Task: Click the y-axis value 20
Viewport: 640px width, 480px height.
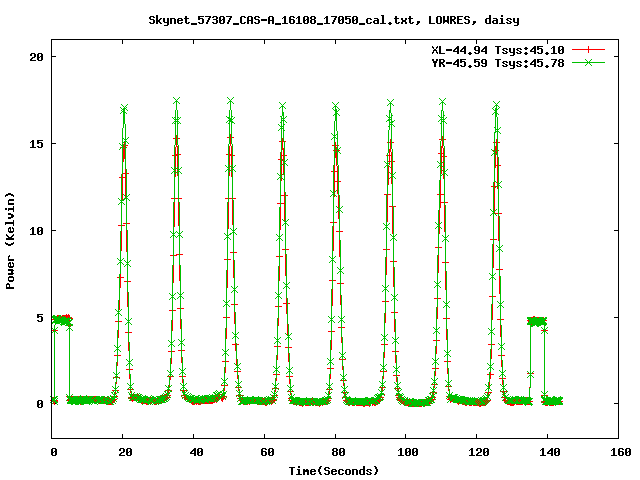Action: [x=36, y=57]
